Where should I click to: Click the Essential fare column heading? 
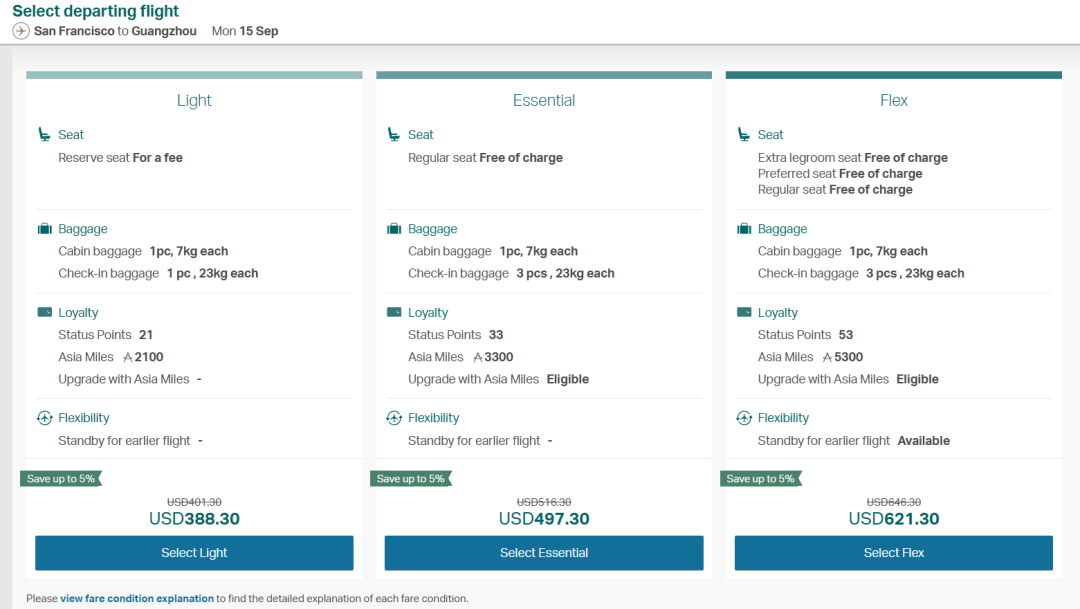pos(544,100)
